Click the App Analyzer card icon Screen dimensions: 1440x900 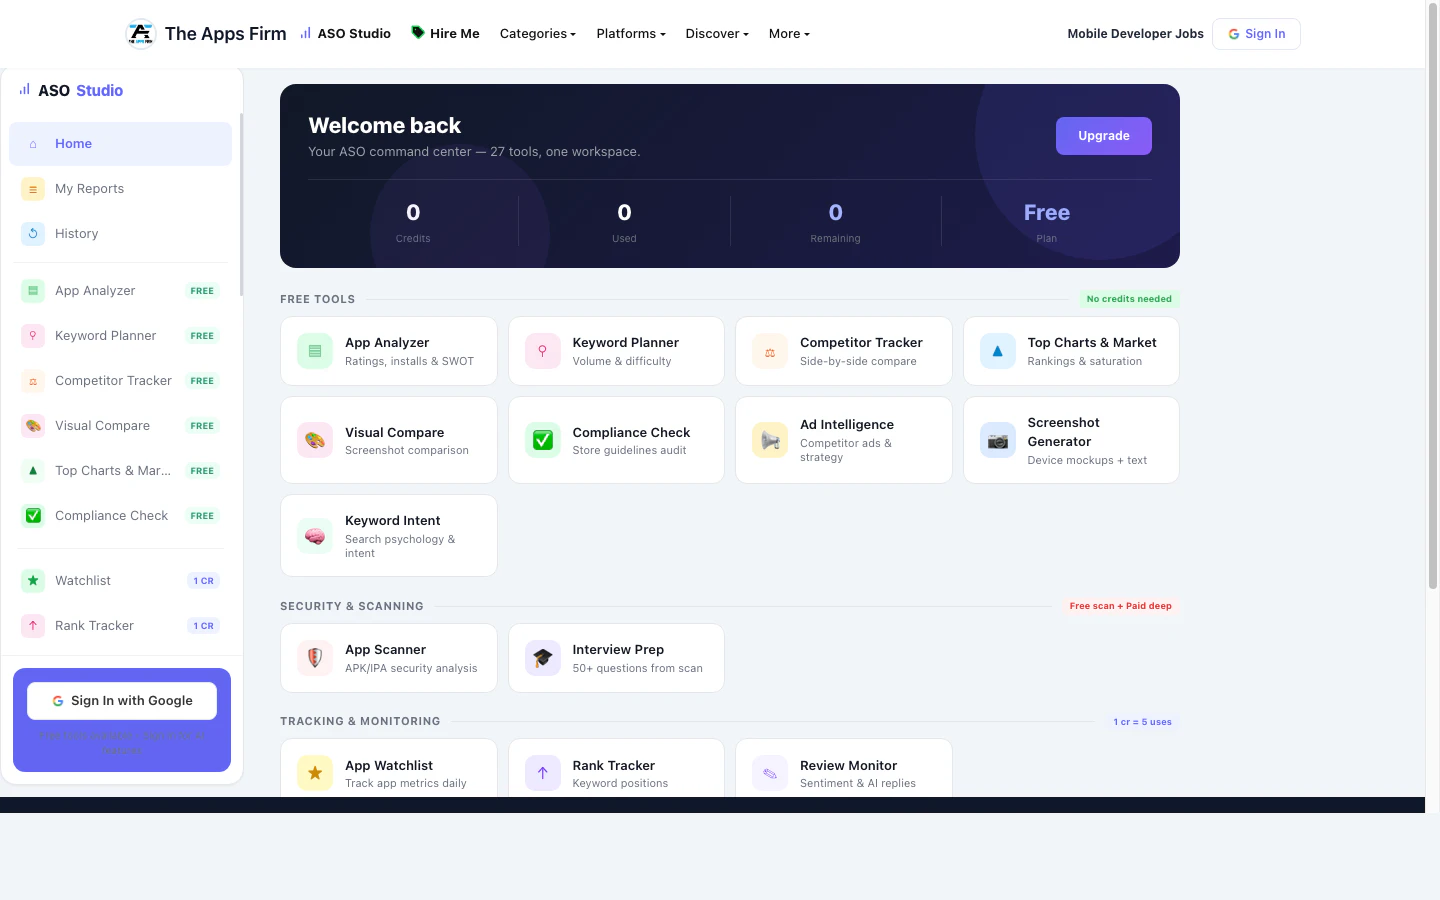tap(315, 351)
